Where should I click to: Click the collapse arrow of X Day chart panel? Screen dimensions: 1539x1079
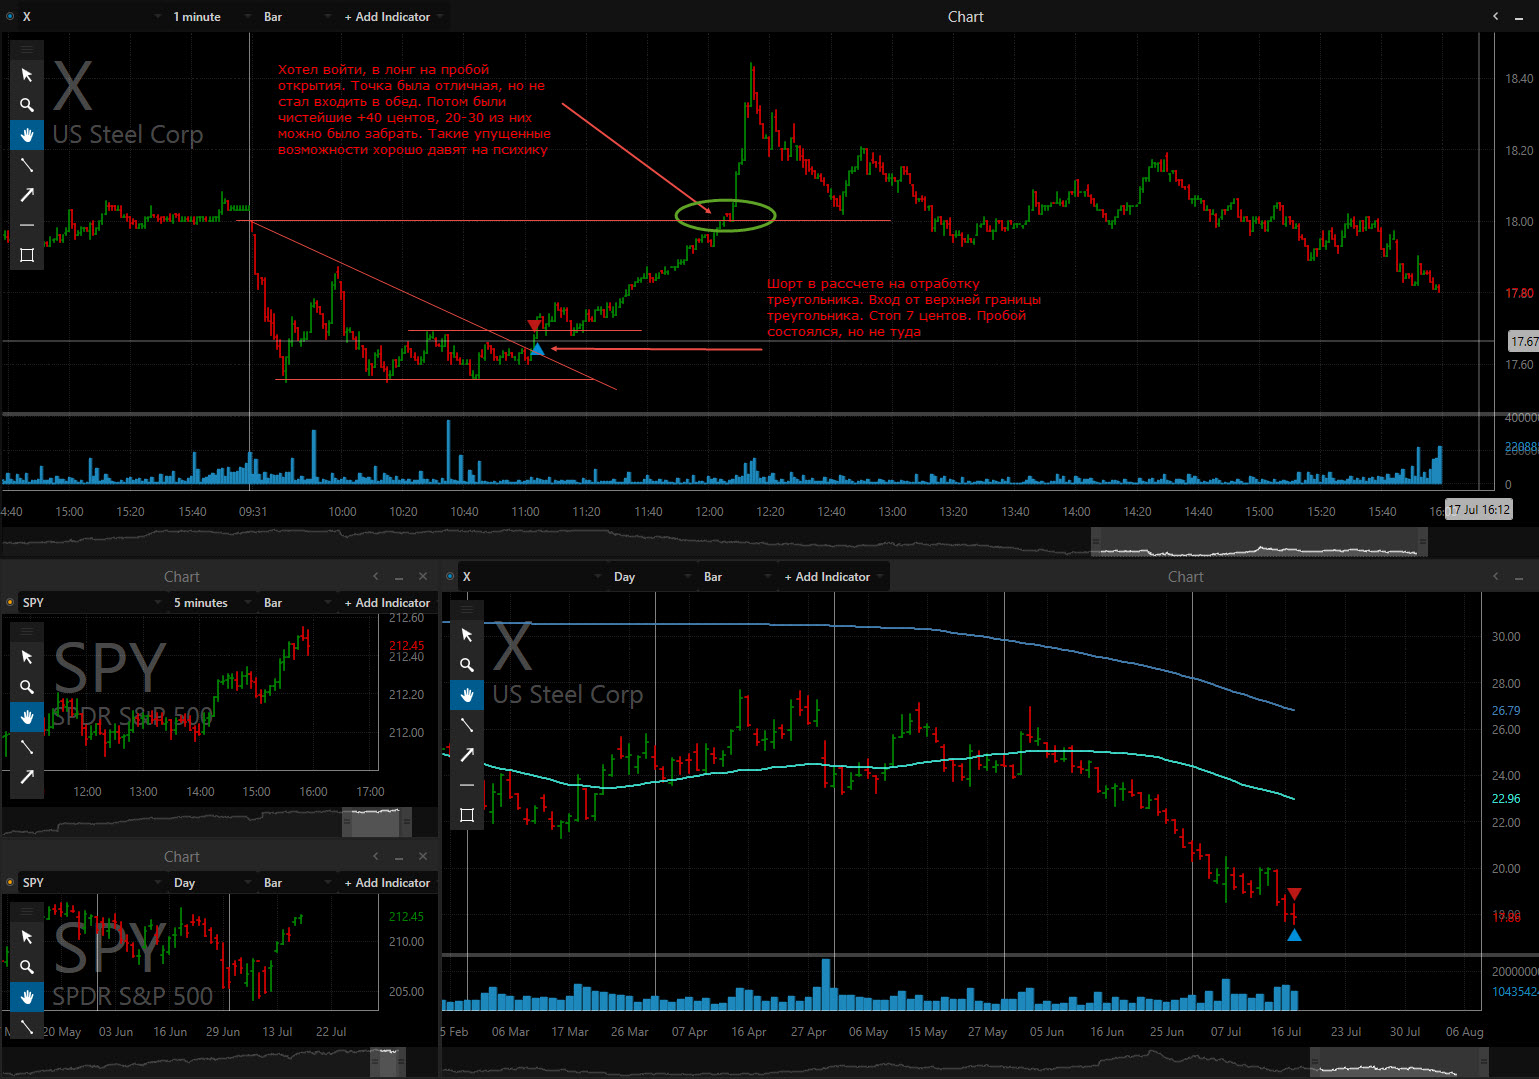(1496, 576)
